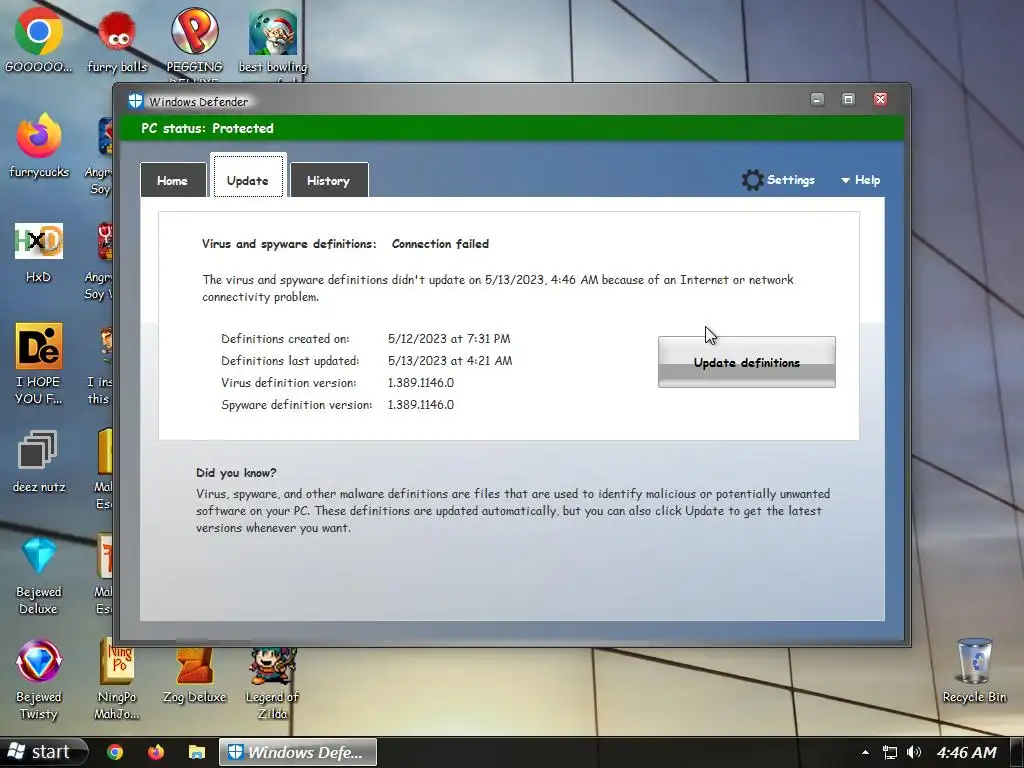This screenshot has height=768, width=1024.
Task: Click the 5/13/2023 at 4:21 AM value
Action: [450, 360]
